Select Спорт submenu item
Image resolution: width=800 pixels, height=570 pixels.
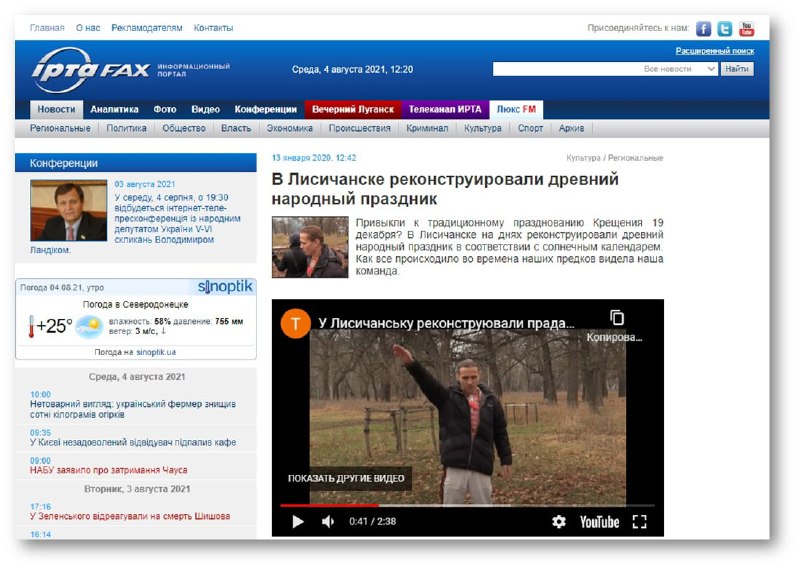(530, 129)
